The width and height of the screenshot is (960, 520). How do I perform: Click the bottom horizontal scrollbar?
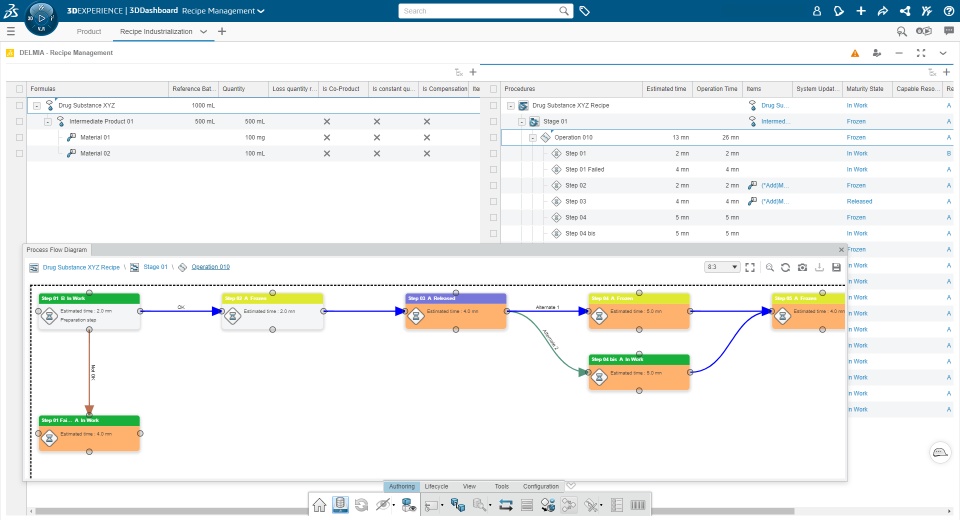click(x=414, y=511)
